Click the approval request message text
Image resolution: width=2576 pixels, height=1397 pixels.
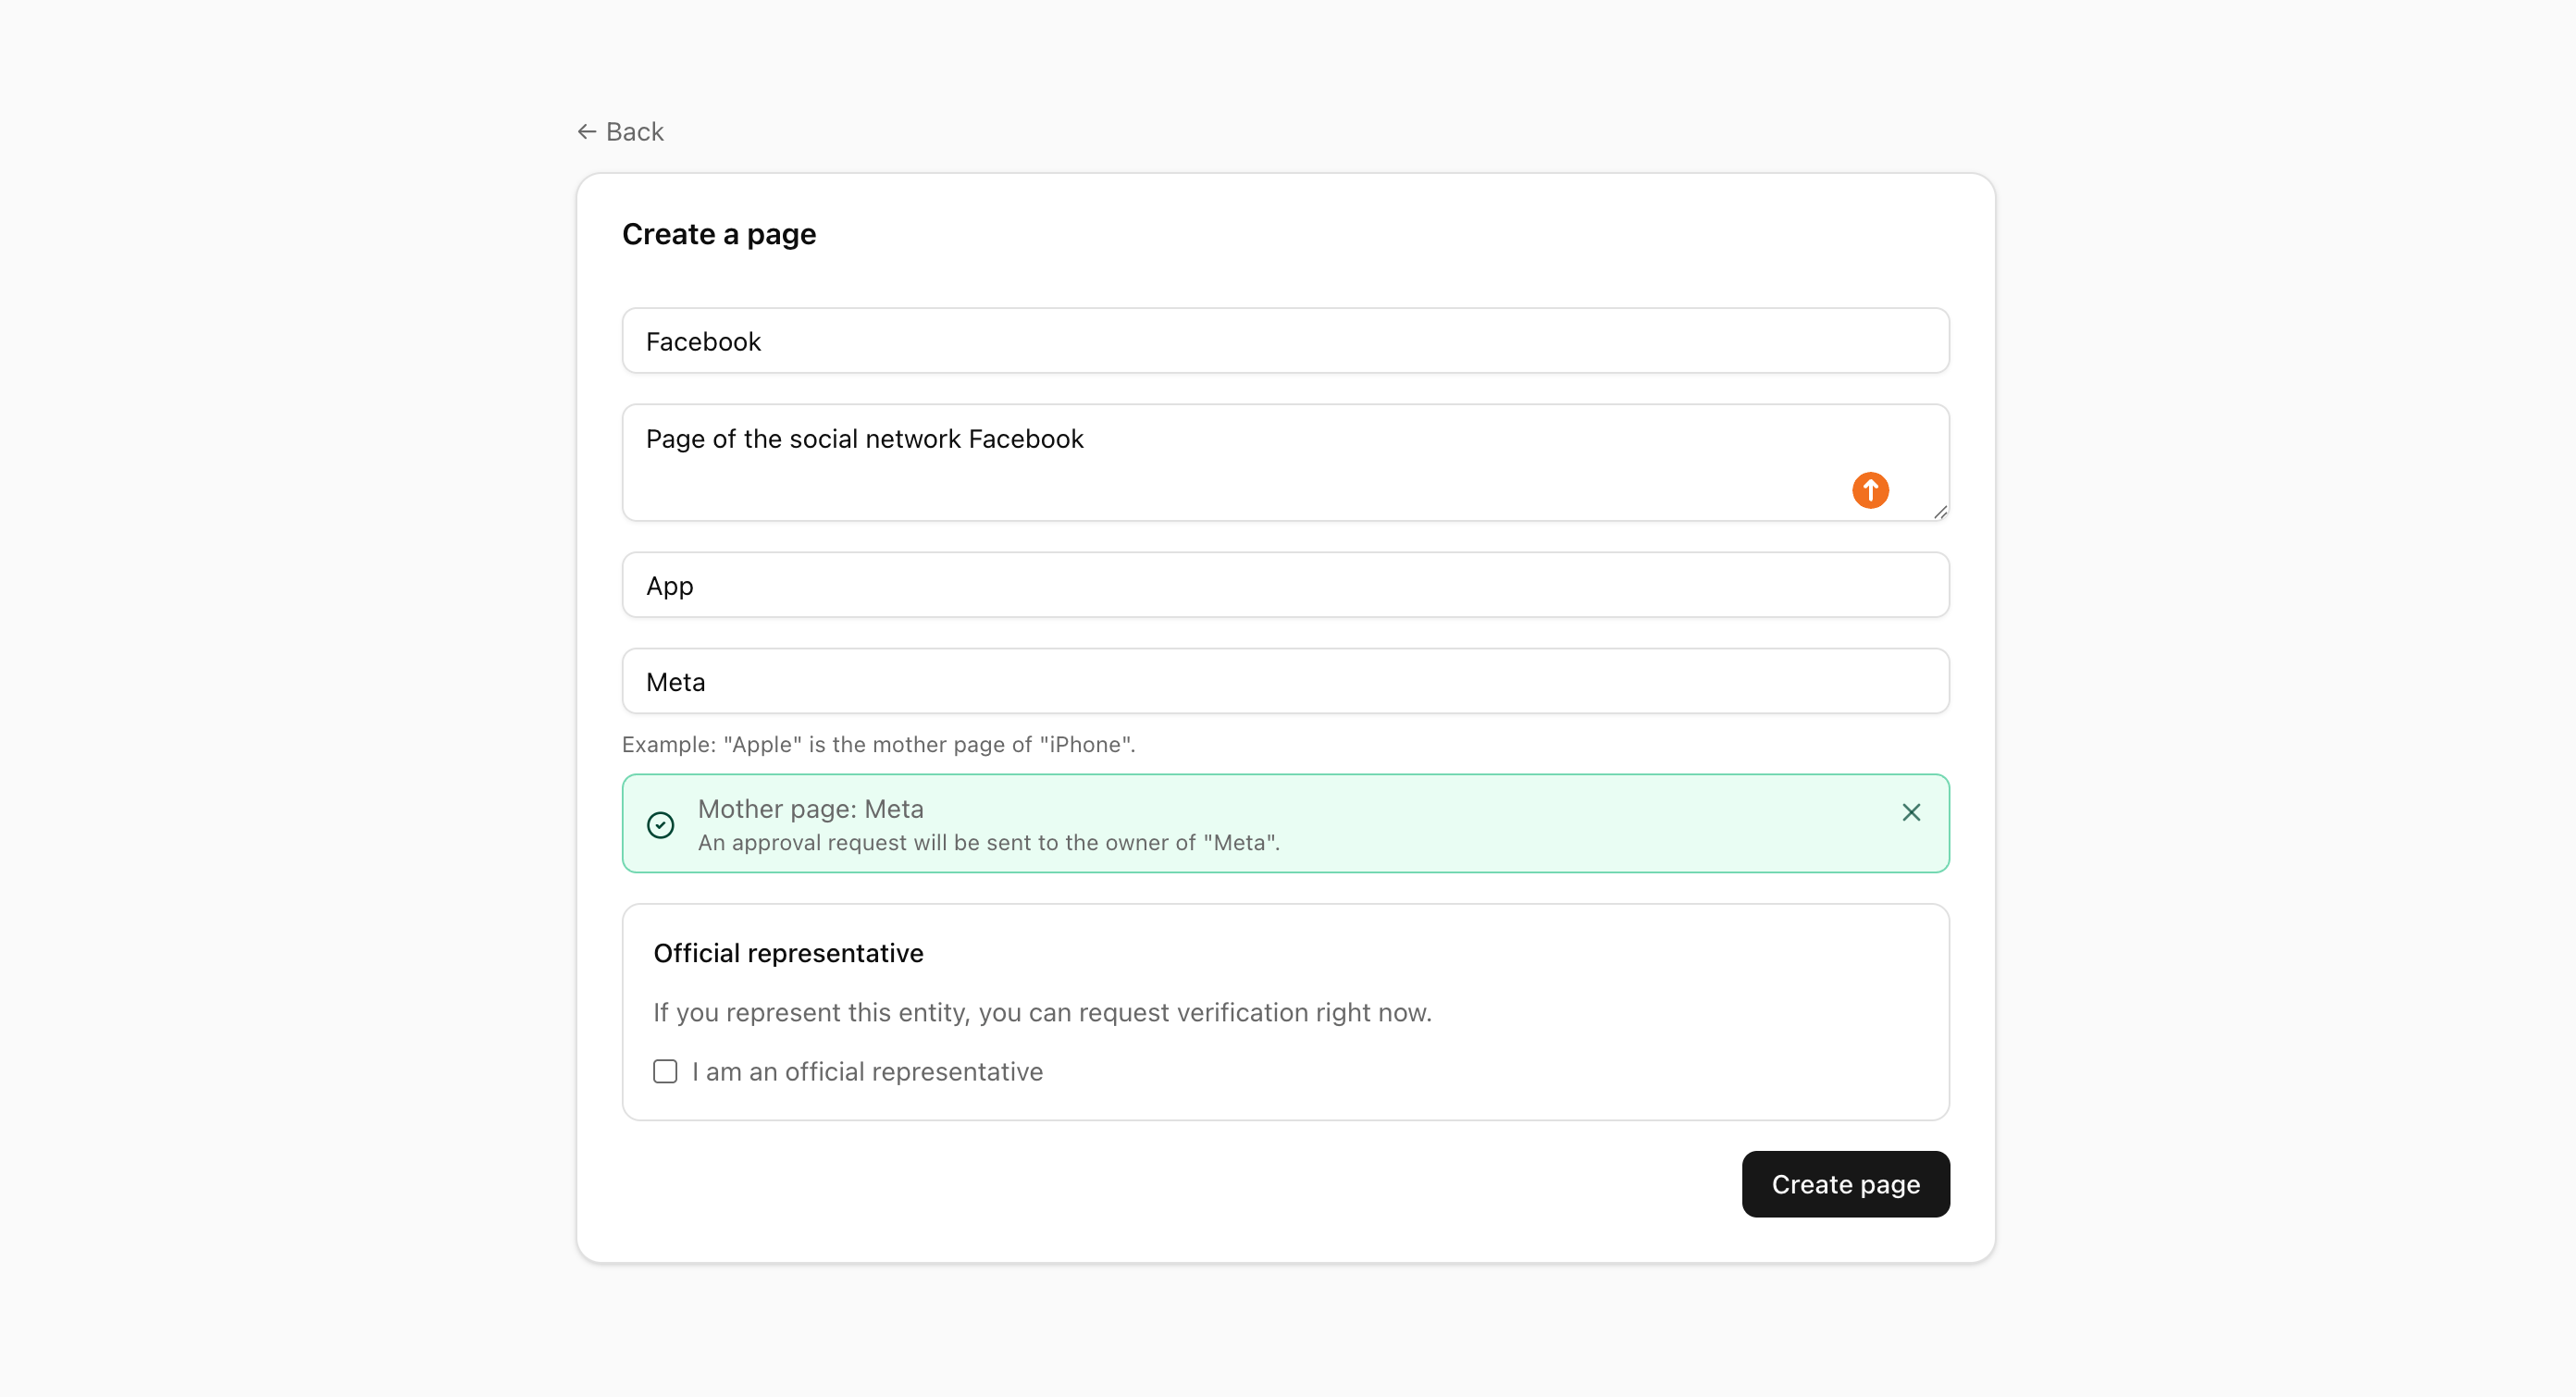pos(988,842)
